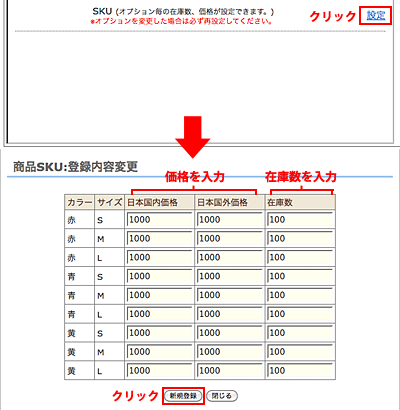The height and width of the screenshot is (410, 400).
Task: Open the SKU 設定 link
Action: click(376, 15)
